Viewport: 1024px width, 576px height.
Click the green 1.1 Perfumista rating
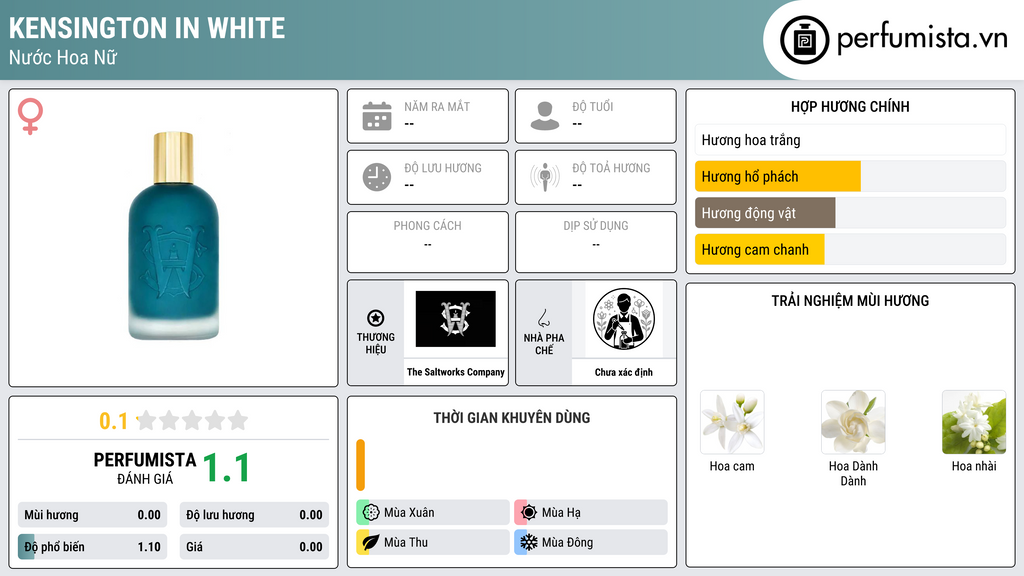coord(226,468)
